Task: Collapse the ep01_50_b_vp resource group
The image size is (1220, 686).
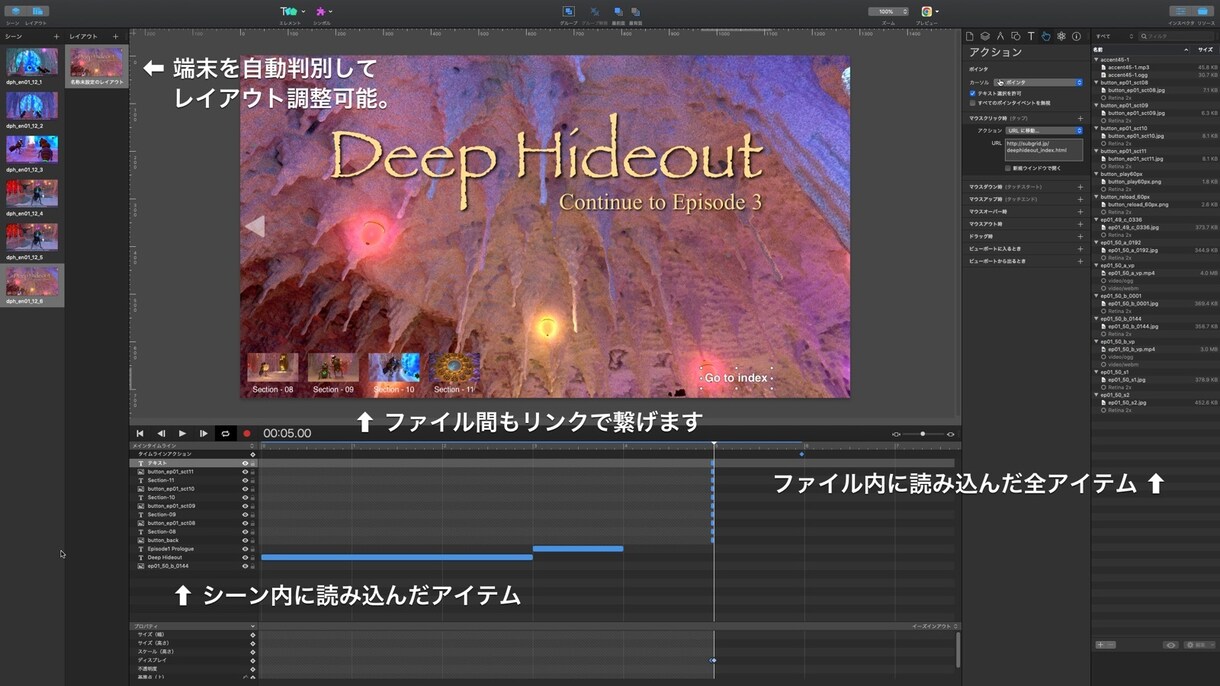Action: coord(1096,342)
